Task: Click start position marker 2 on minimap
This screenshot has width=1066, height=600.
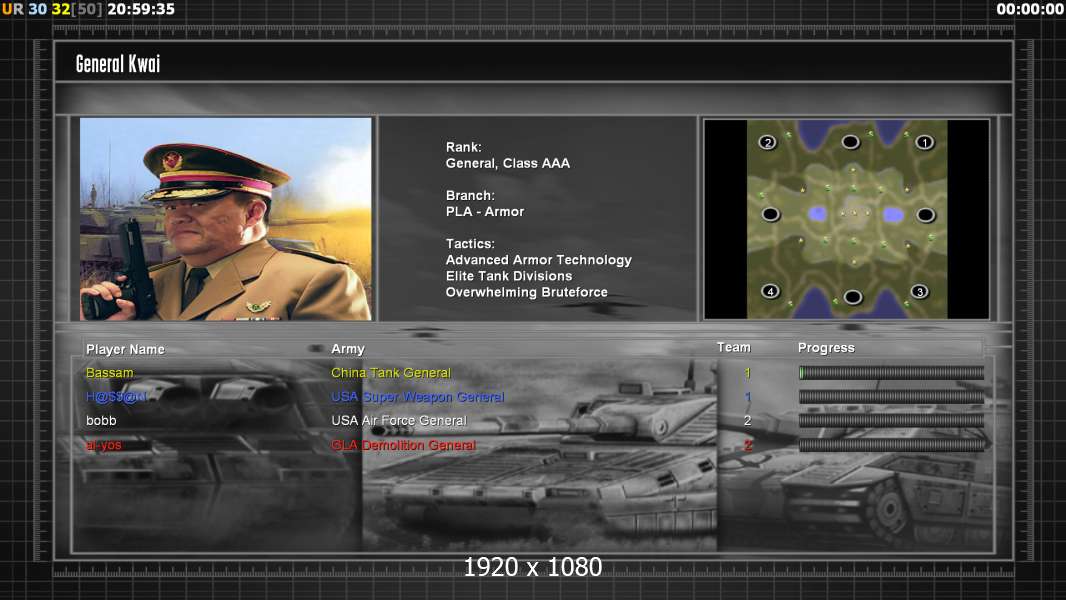Action: point(768,143)
